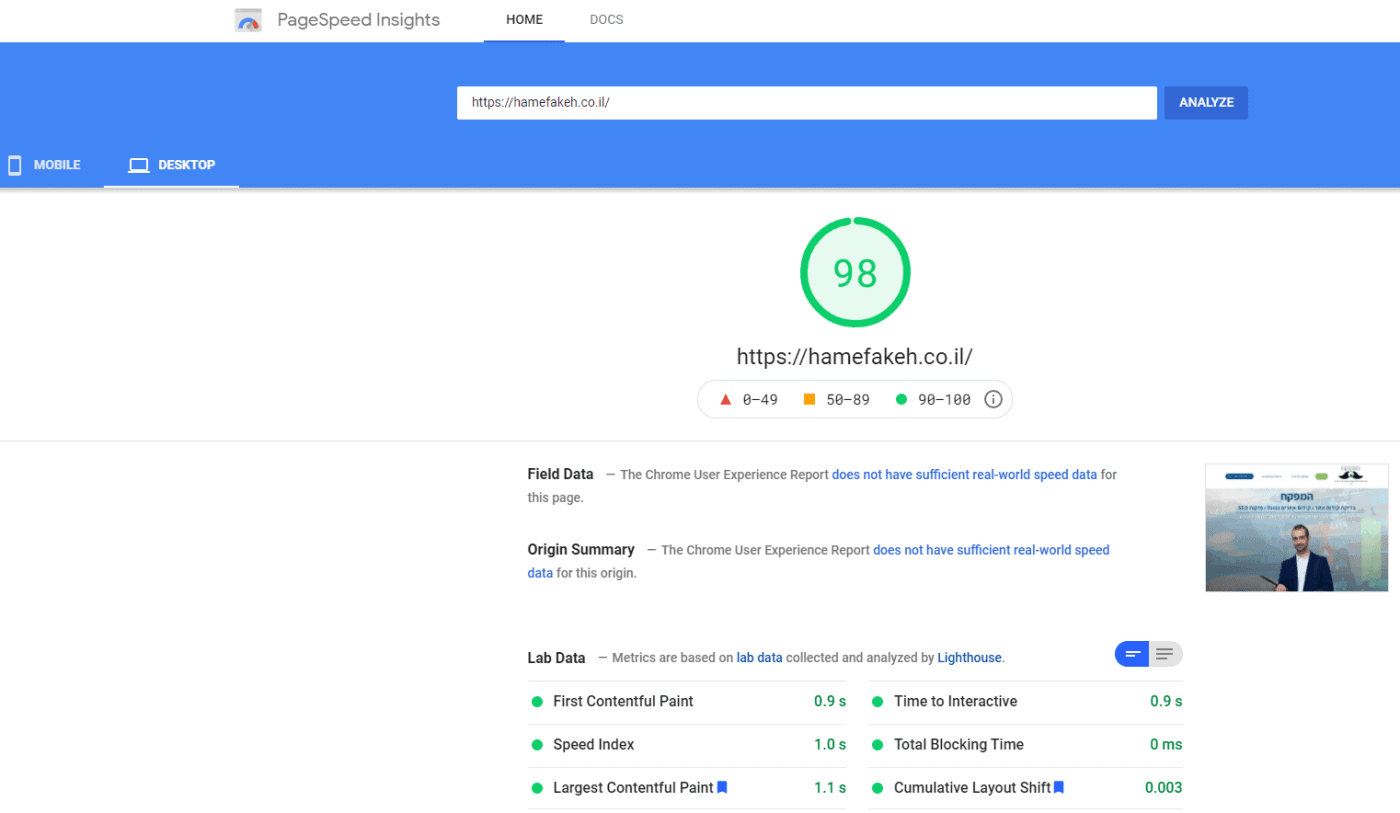Screen dimensions: 1400x813
Task: Expand the Total Blocking Time metric
Action: point(958,744)
